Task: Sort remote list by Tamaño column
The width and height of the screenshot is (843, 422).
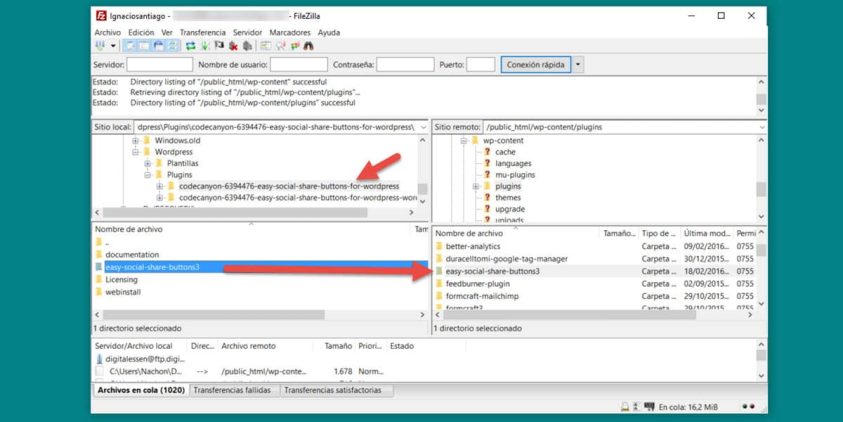Action: (619, 233)
